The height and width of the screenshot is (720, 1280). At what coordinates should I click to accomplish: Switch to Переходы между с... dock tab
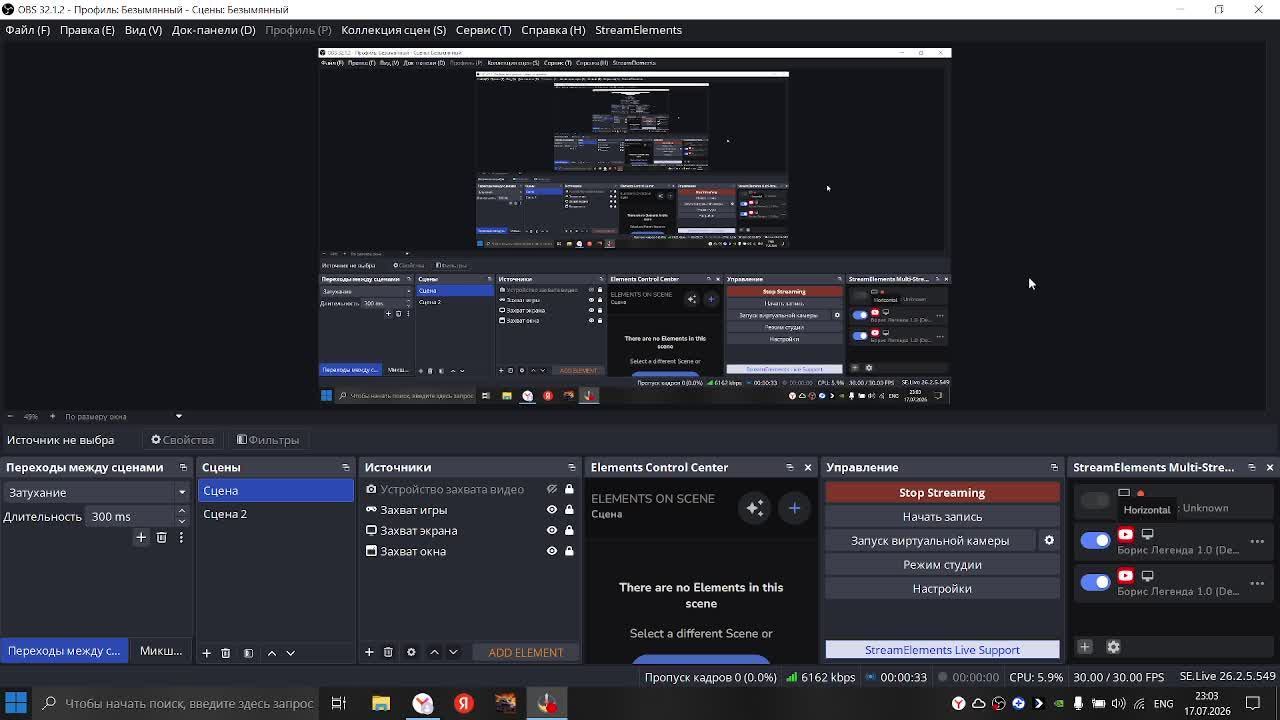(64, 651)
